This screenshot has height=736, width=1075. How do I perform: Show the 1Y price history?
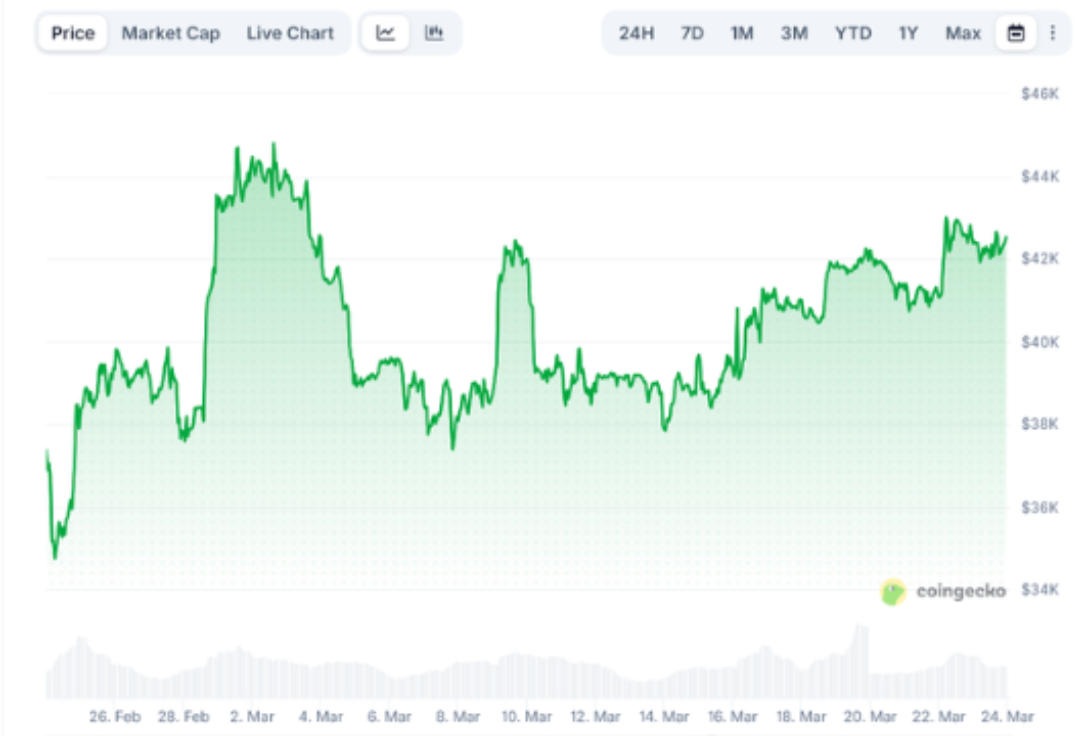[x=908, y=33]
